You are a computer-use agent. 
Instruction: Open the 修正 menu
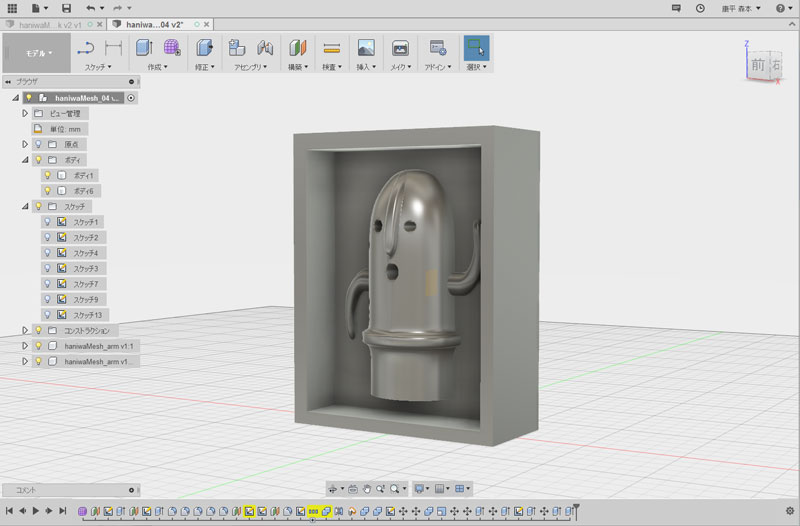[x=205, y=67]
